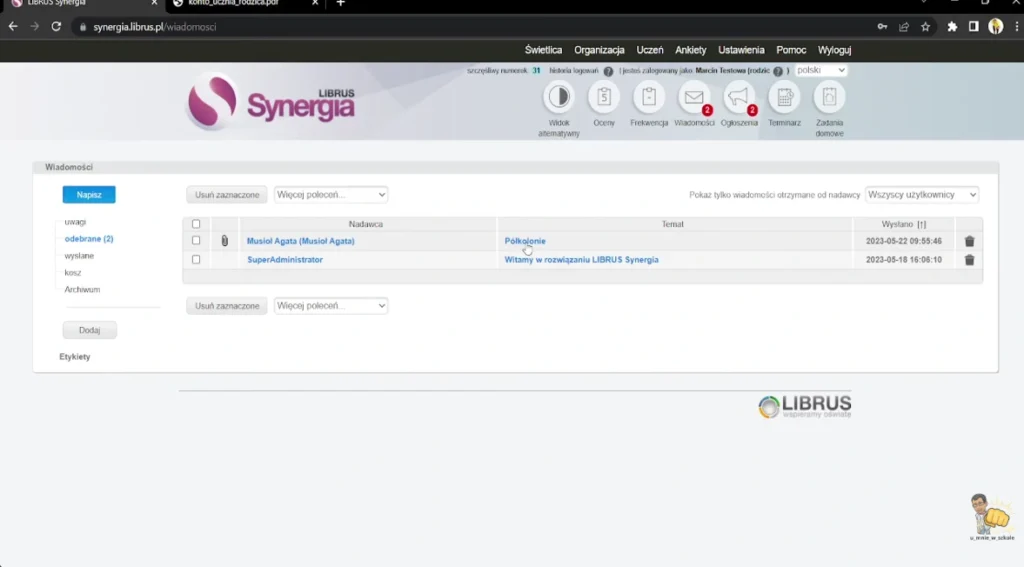Open the Terminarz calendar icon
1024x567 pixels.
tap(784, 97)
